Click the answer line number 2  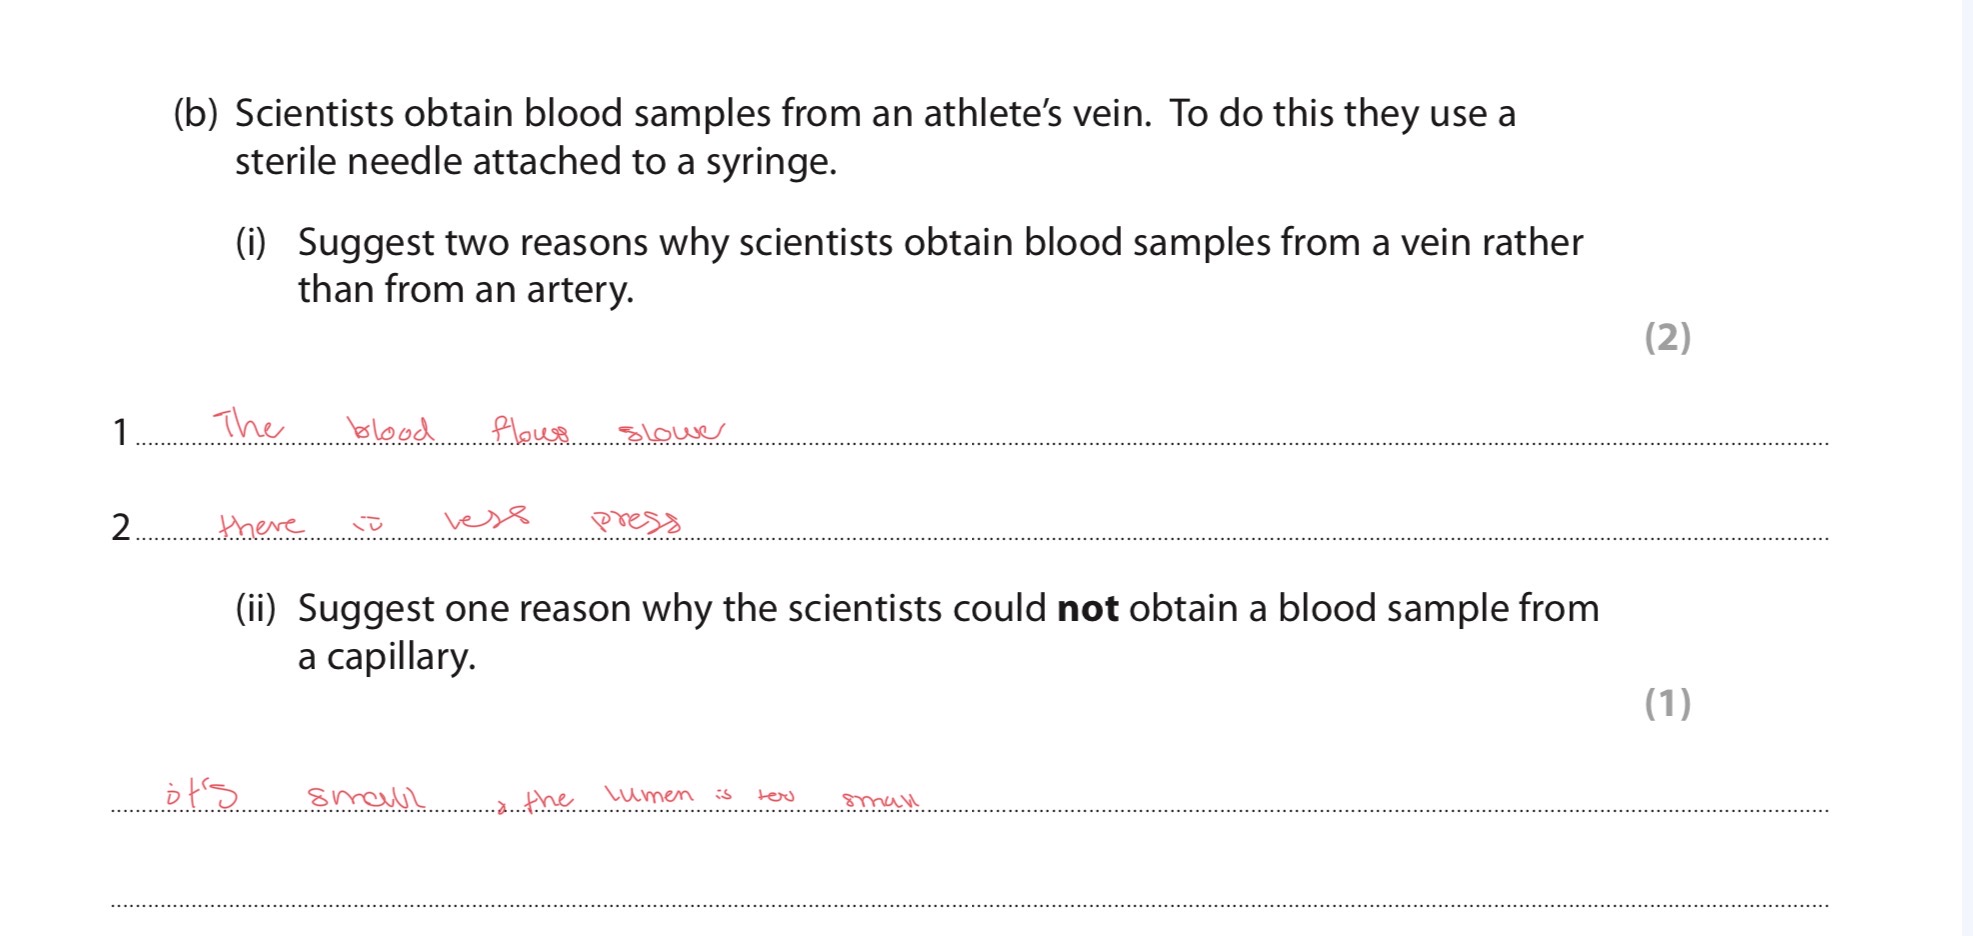121,527
